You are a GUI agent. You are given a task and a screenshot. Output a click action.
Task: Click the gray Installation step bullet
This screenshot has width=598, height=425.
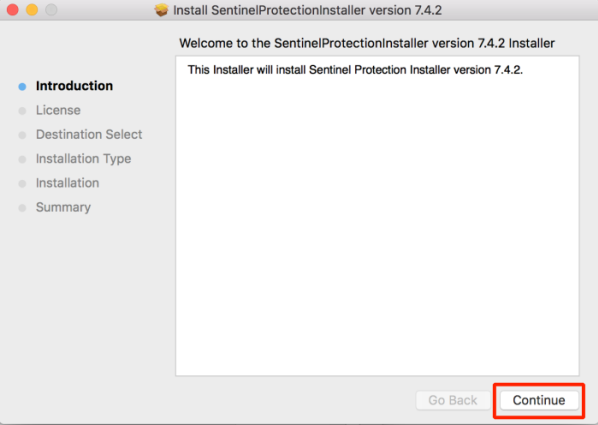click(23, 184)
